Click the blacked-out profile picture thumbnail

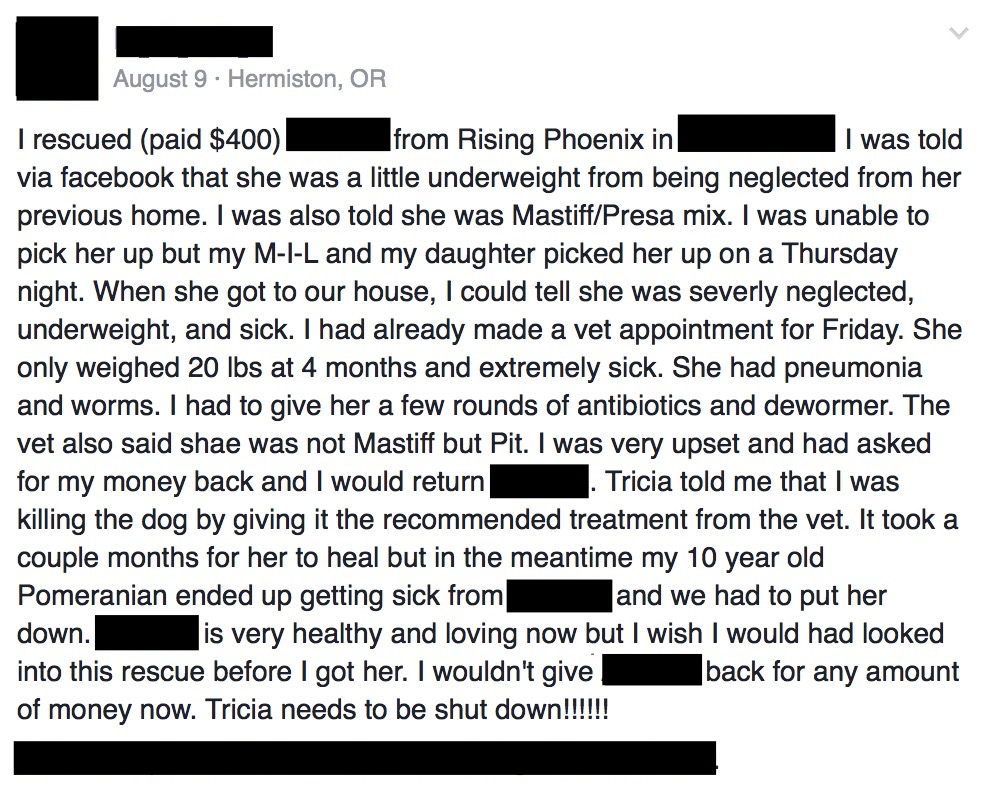tap(57, 58)
